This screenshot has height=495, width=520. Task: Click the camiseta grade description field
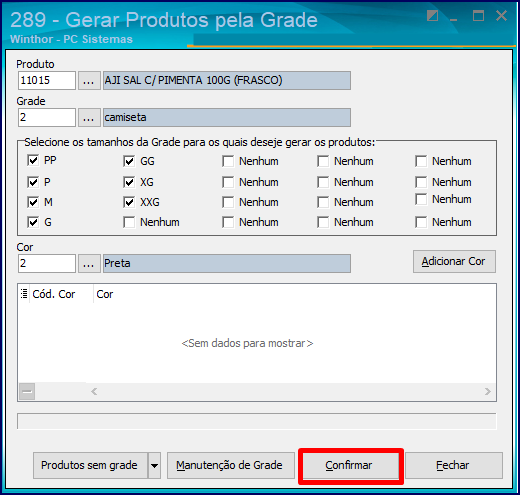coord(227,118)
